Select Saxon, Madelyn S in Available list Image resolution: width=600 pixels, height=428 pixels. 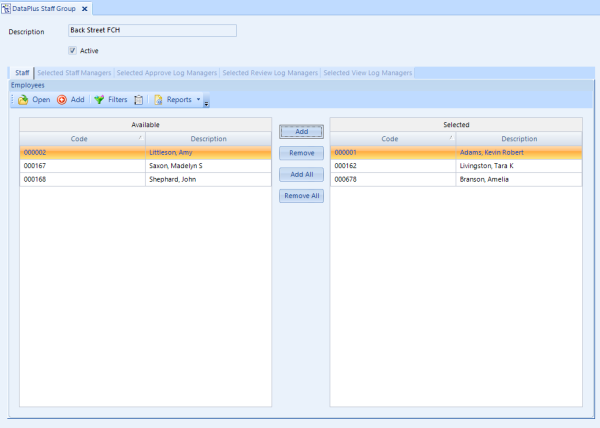(x=175, y=166)
